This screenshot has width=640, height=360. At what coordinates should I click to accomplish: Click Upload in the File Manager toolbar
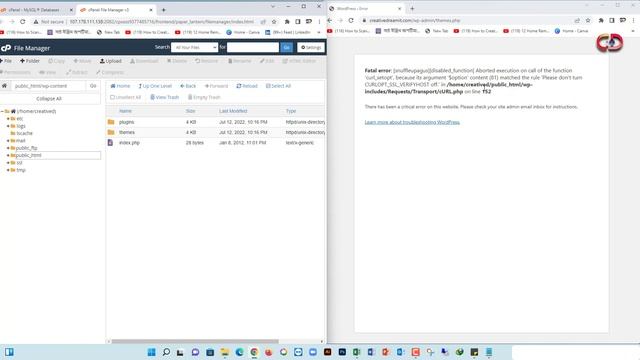pyautogui.click(x=111, y=61)
